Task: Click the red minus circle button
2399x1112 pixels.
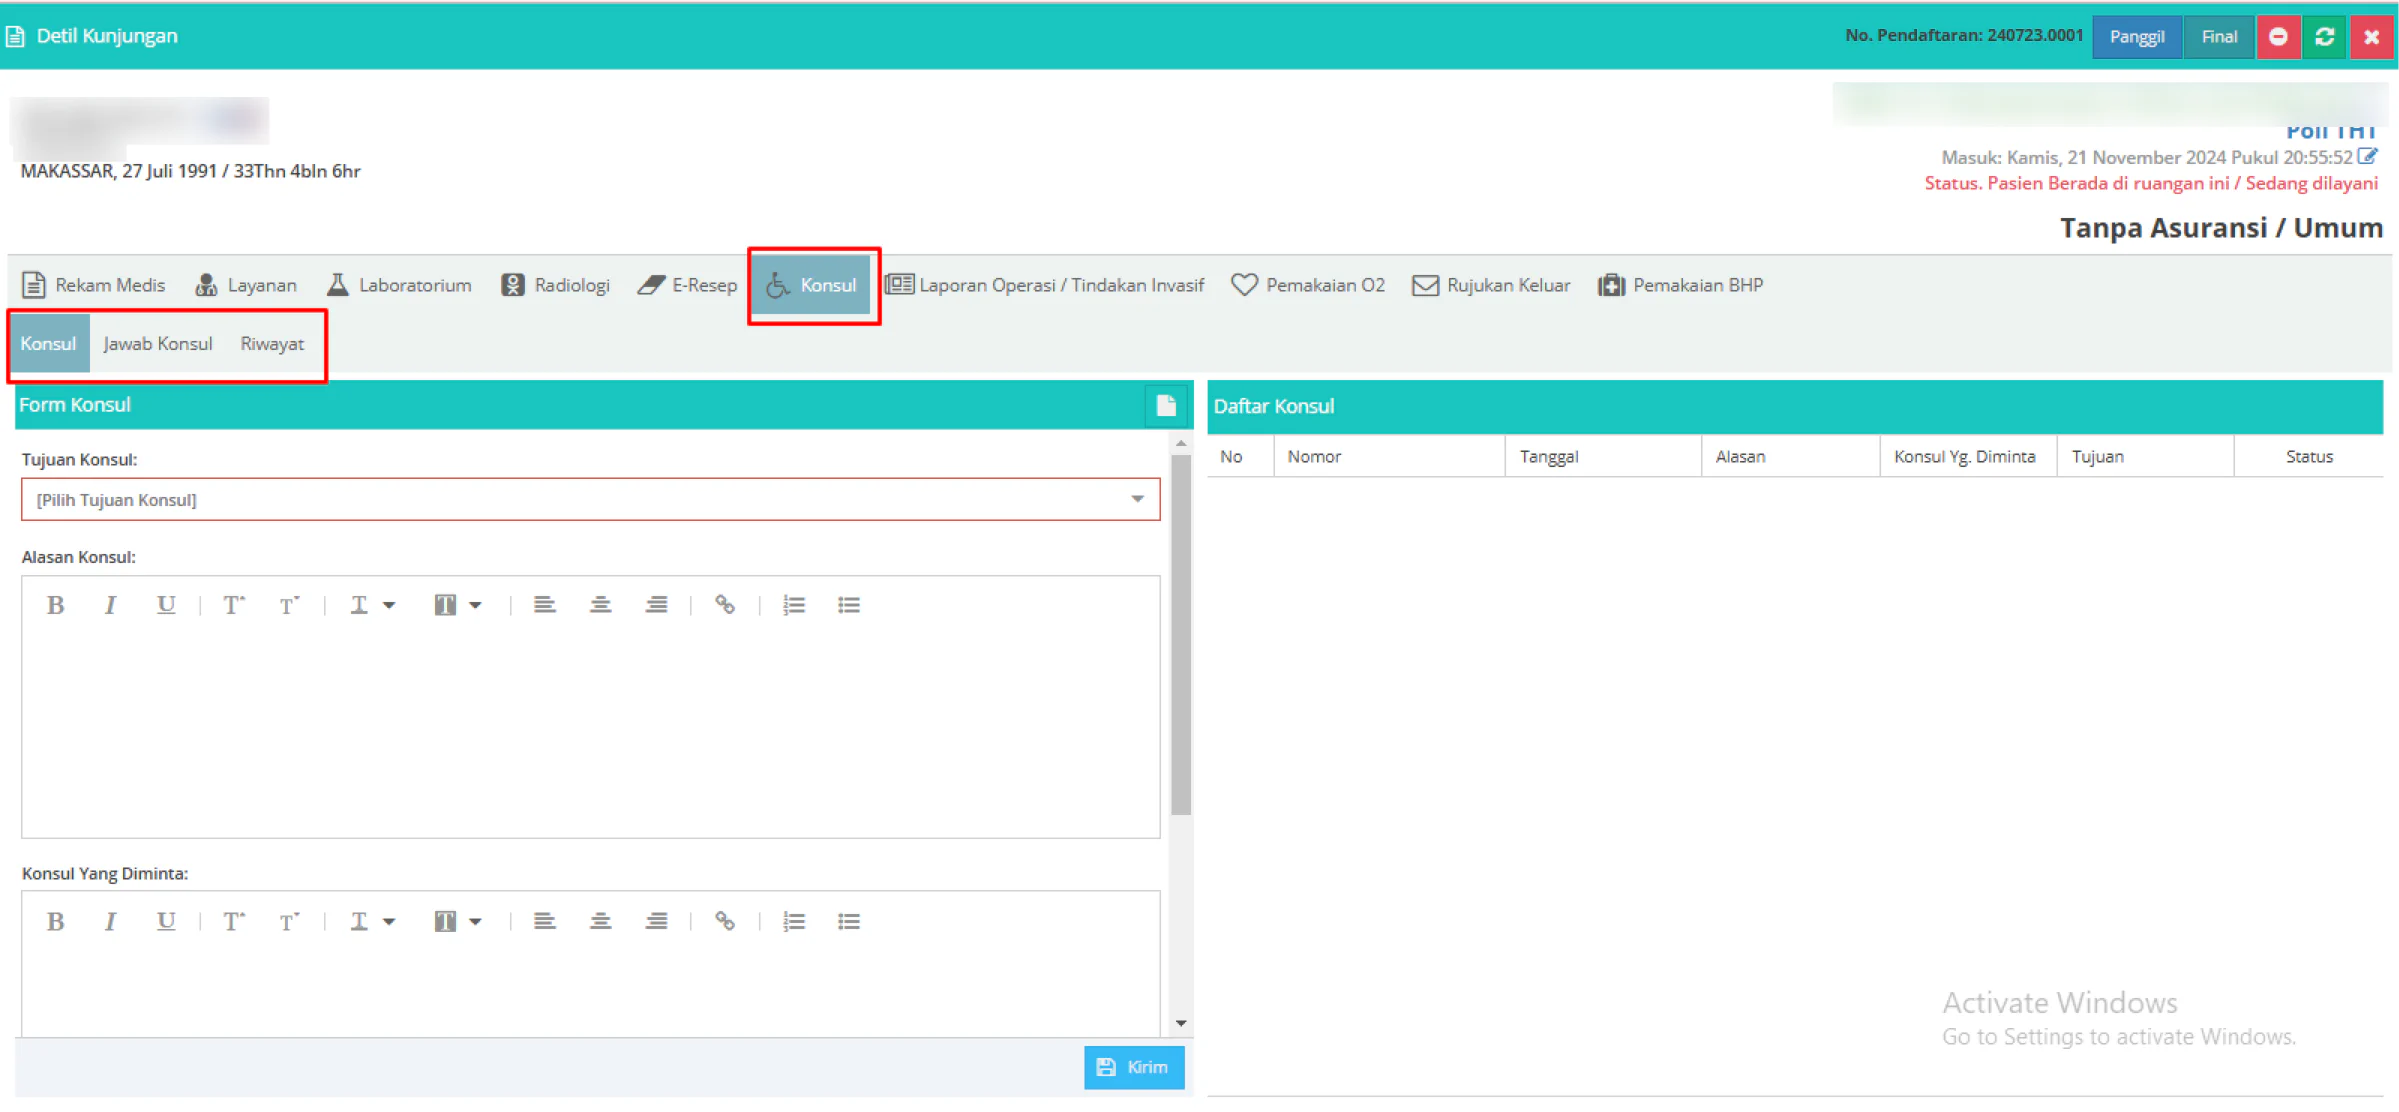Action: (x=2279, y=37)
